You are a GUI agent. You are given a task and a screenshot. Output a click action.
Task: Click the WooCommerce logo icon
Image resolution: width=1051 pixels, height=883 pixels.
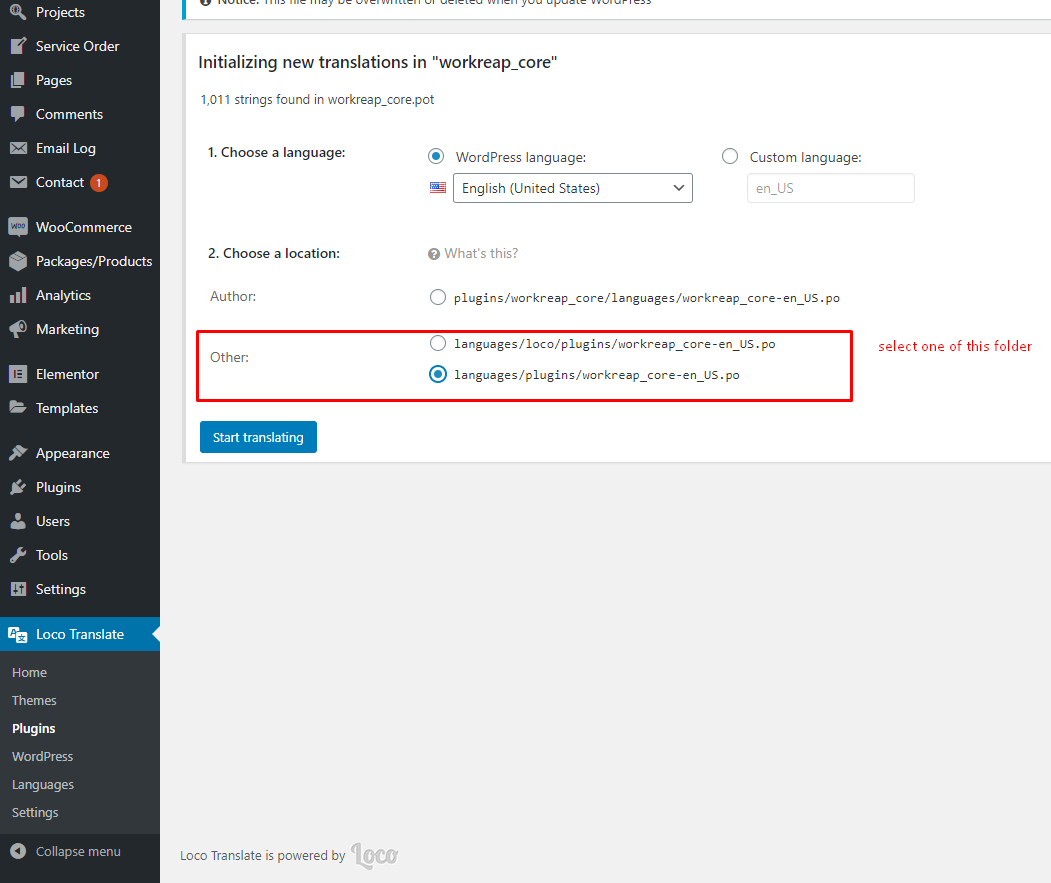tap(18, 227)
